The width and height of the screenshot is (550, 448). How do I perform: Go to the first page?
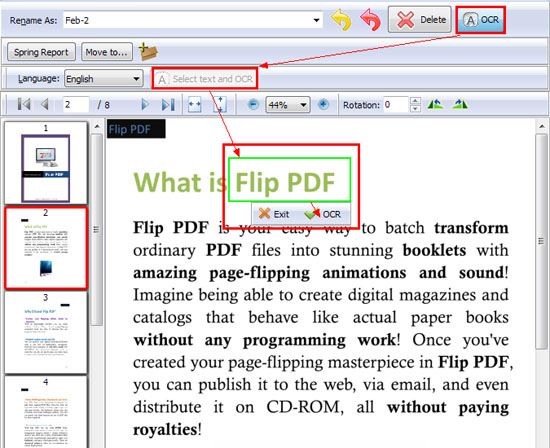[x=24, y=105]
